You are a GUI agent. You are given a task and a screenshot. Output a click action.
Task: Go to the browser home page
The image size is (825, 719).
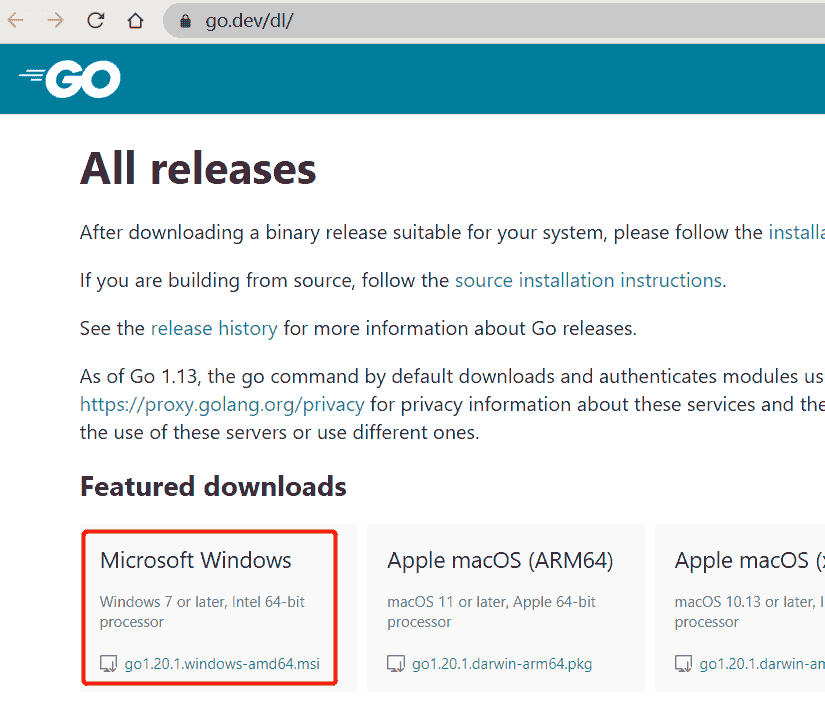(135, 20)
